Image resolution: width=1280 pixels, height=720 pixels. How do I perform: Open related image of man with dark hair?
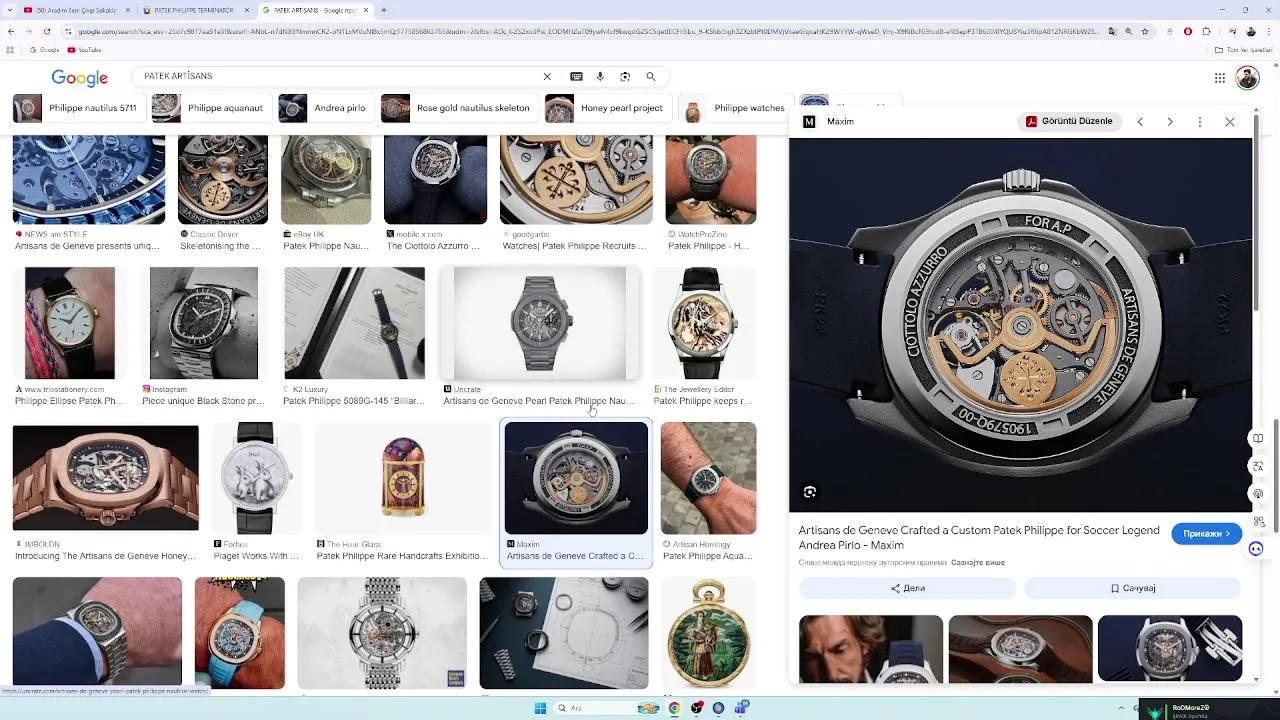[870, 648]
